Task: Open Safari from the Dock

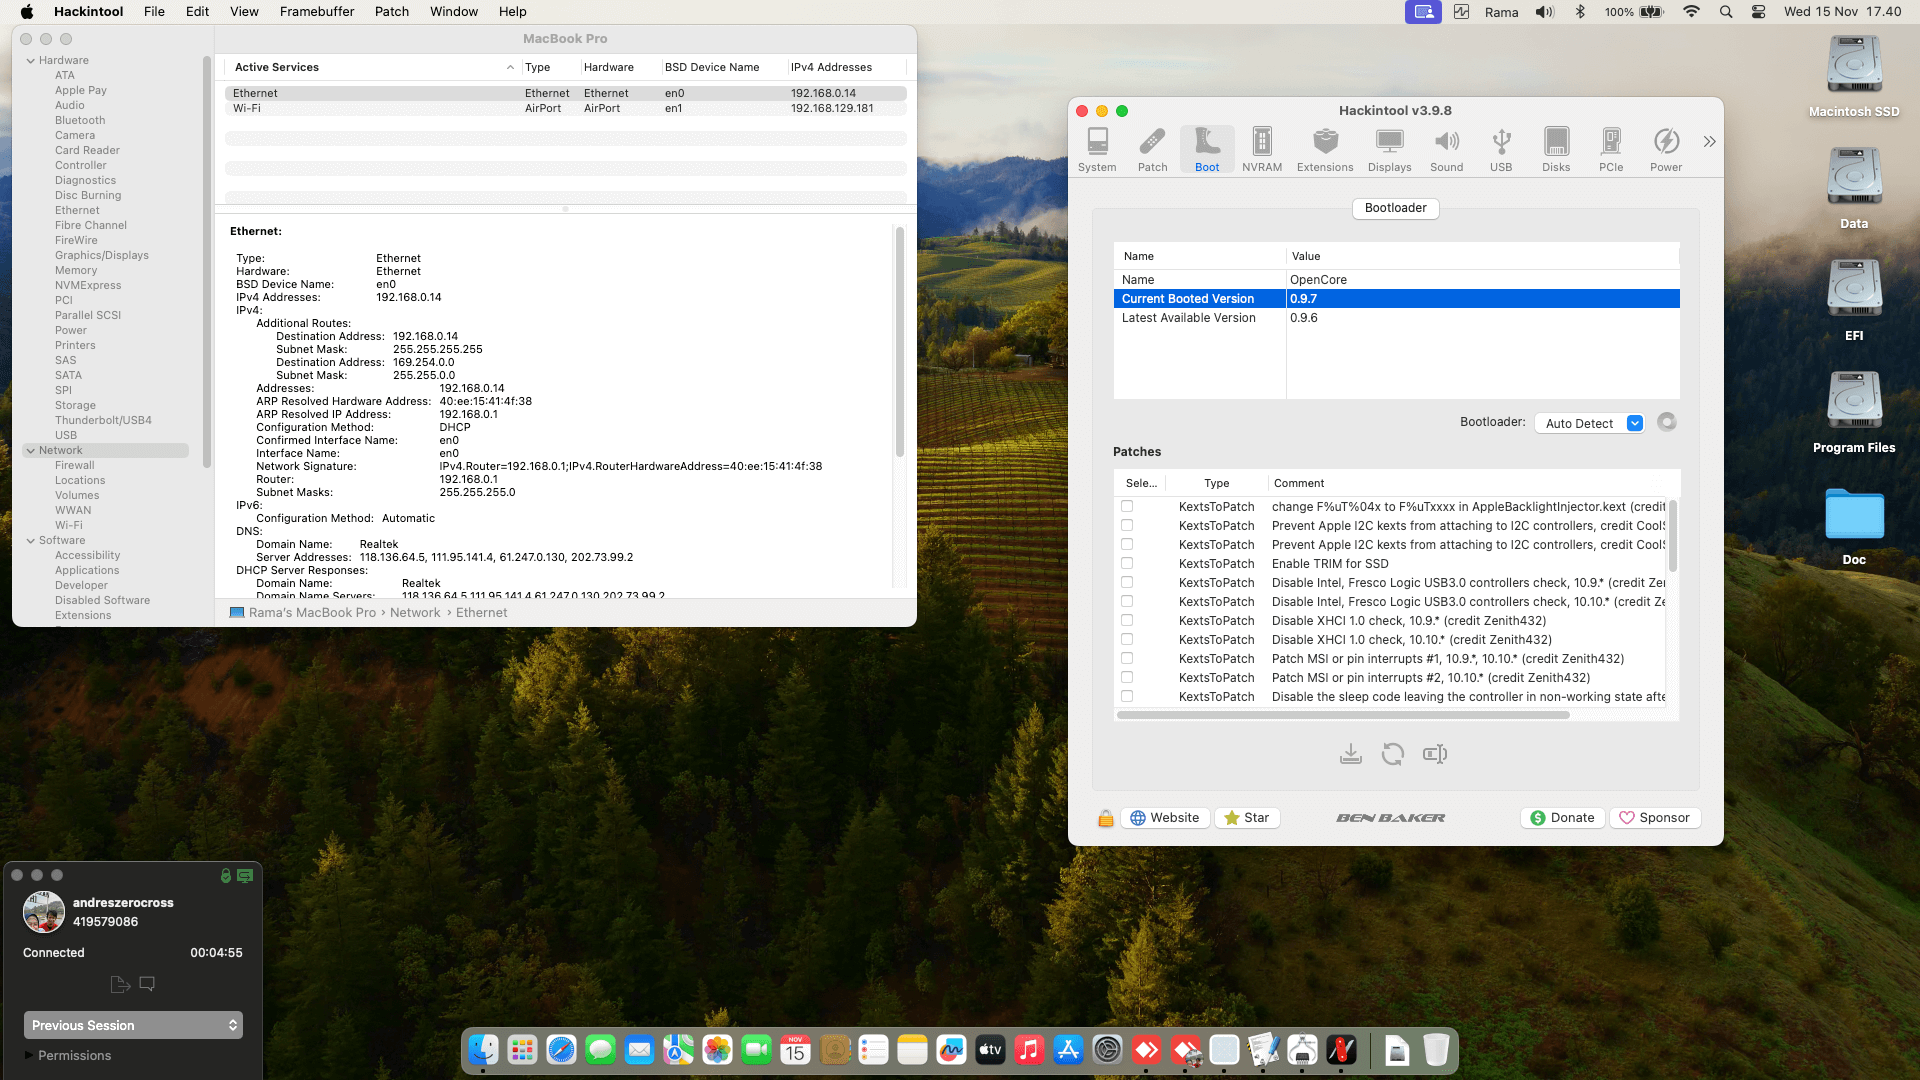Action: pos(561,1050)
